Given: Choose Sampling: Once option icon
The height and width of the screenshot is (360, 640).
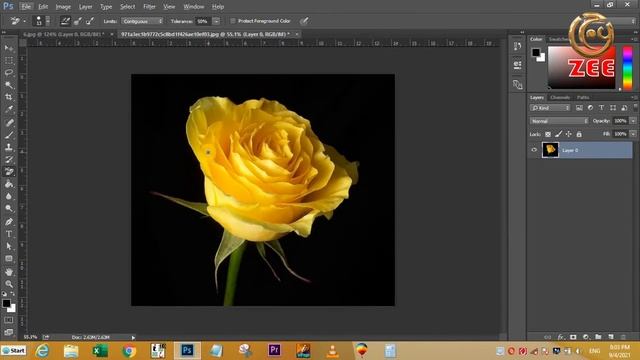Looking at the screenshot, I should pyautogui.click(x=78, y=21).
